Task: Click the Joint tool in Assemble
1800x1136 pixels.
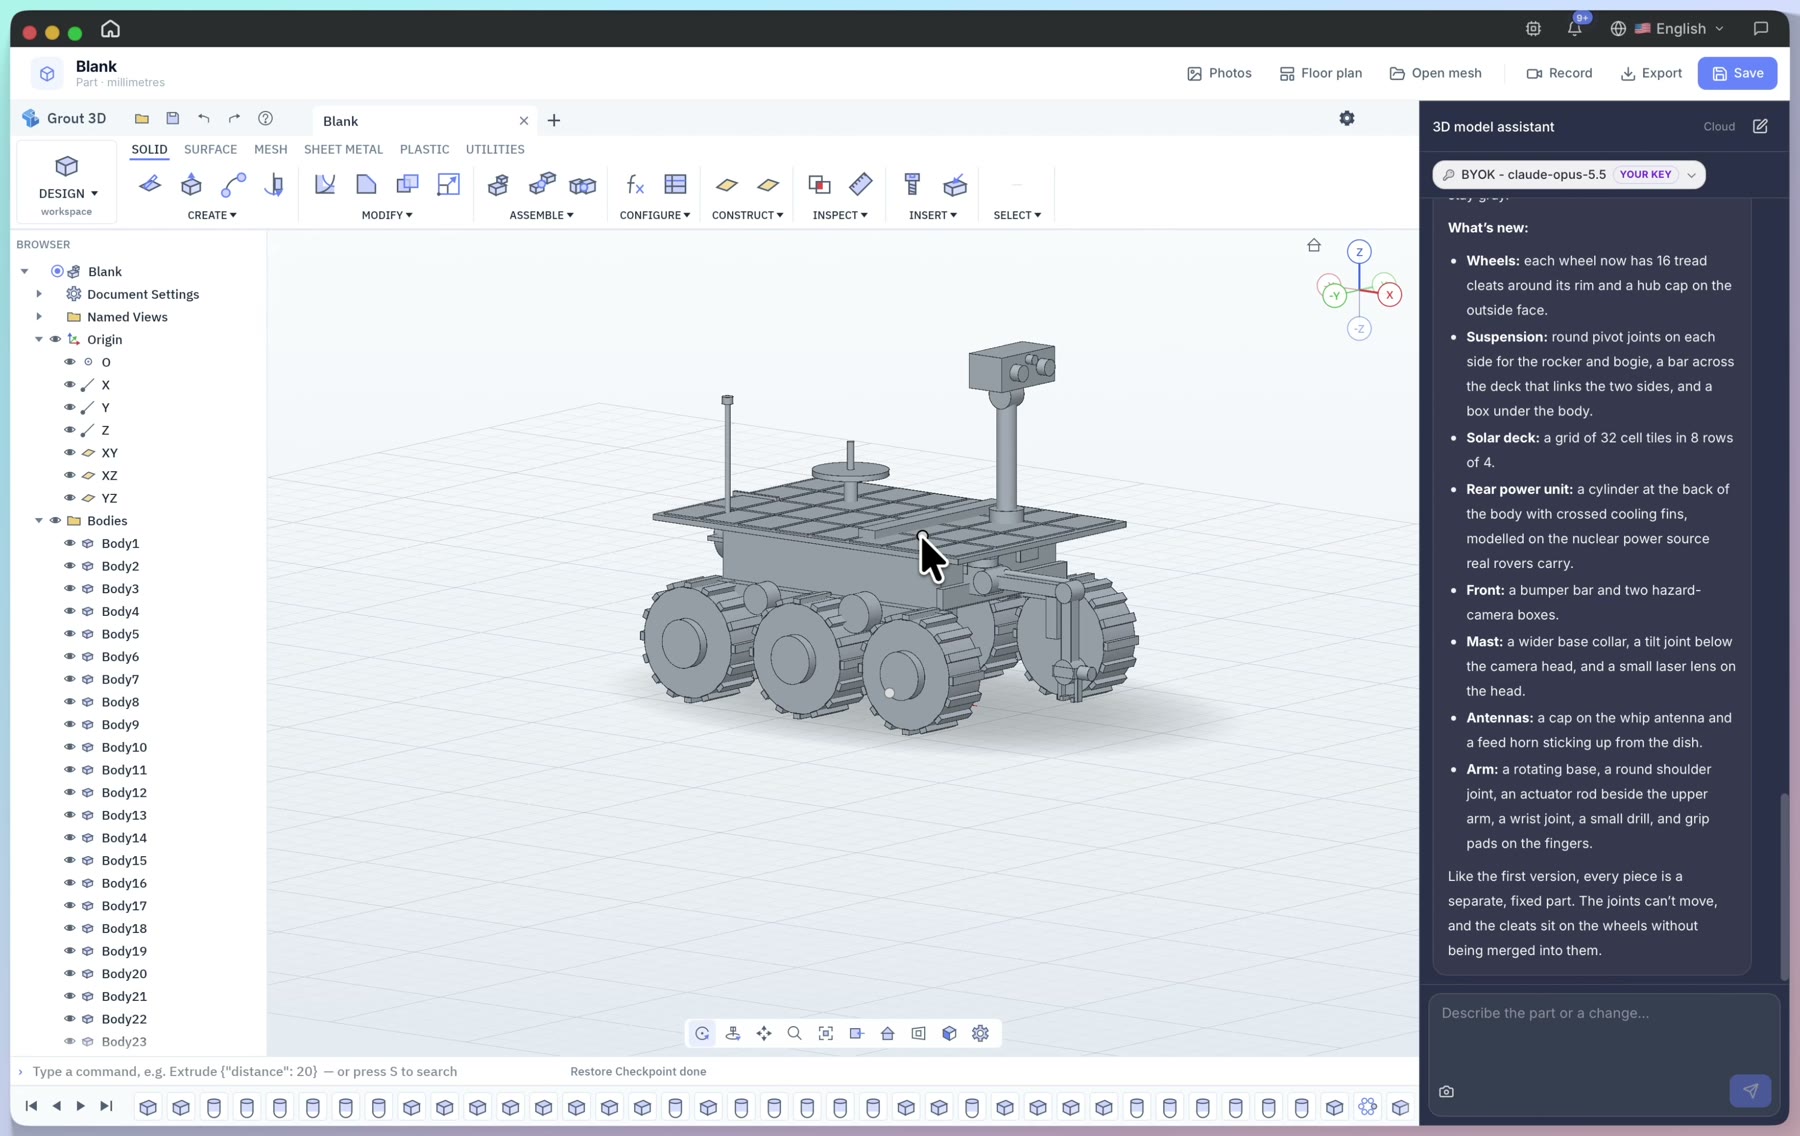Action: click(541, 184)
